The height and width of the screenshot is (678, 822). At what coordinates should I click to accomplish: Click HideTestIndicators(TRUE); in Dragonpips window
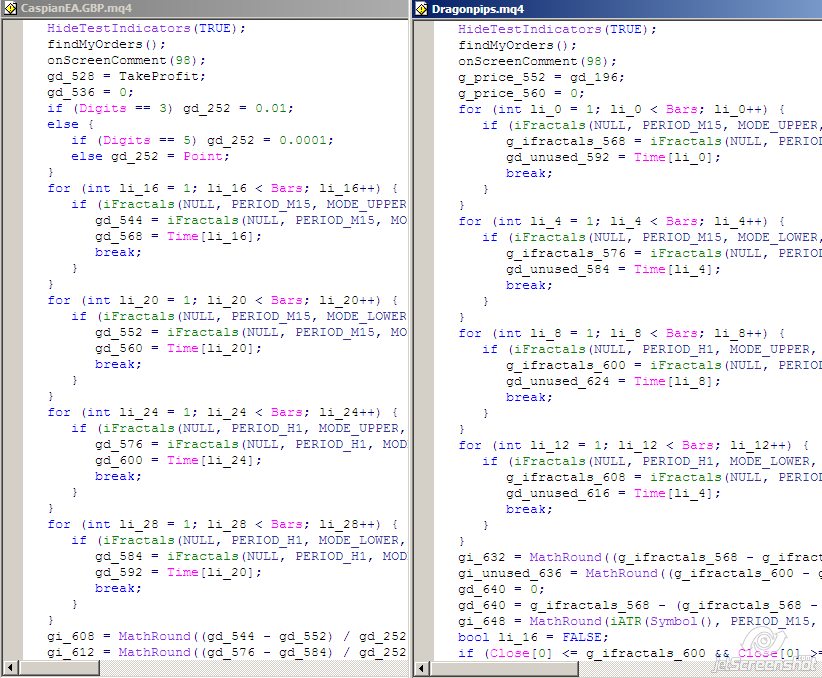(557, 29)
